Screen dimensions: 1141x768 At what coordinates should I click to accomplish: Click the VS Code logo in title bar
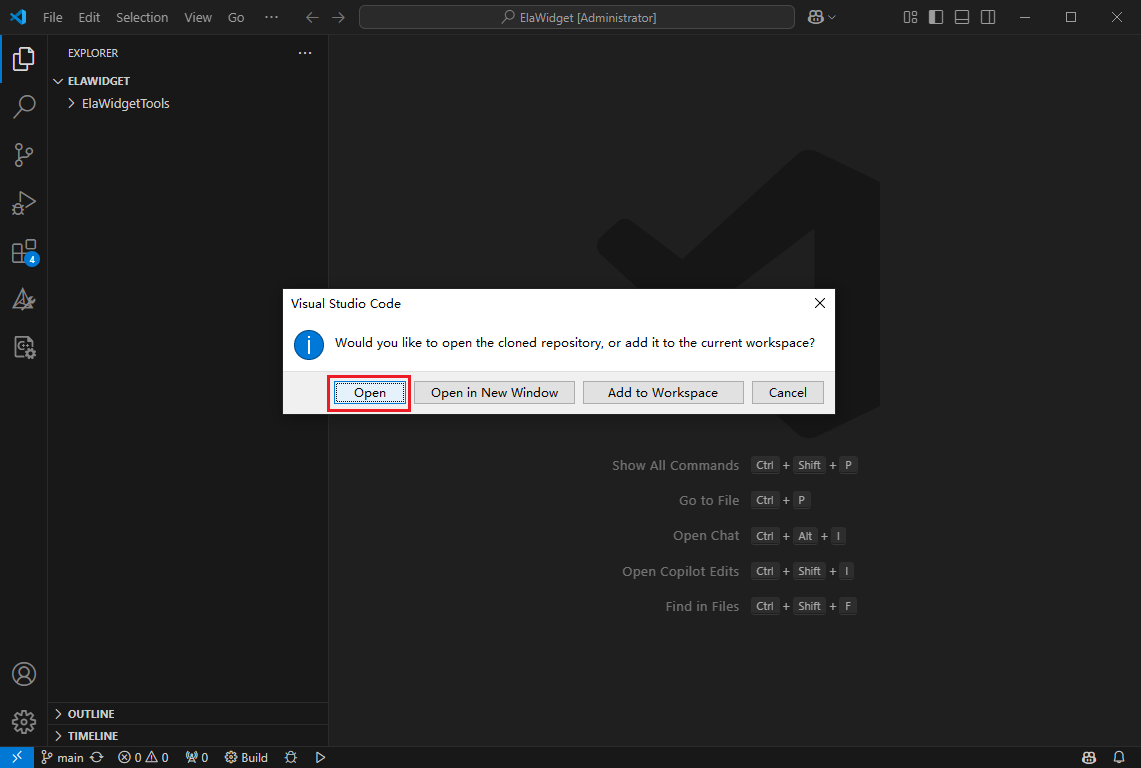pyautogui.click(x=18, y=17)
